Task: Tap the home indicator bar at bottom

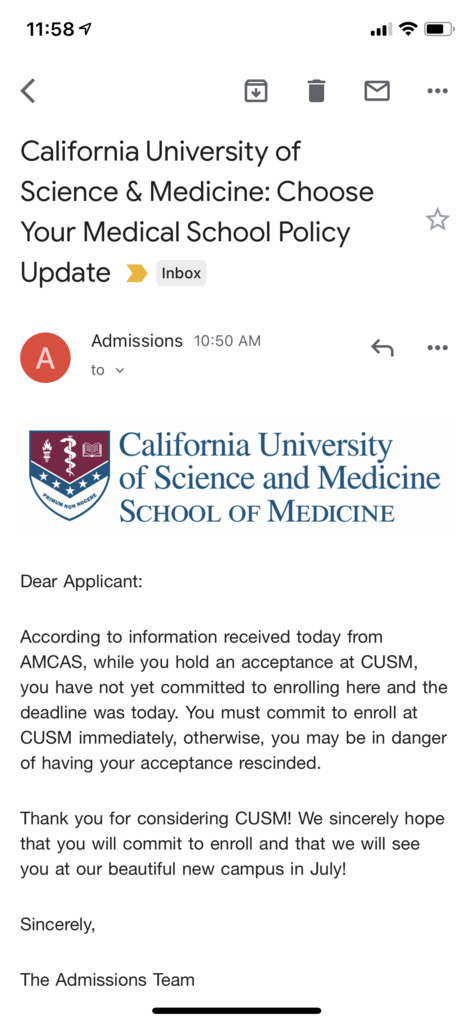Action: click(236, 1010)
